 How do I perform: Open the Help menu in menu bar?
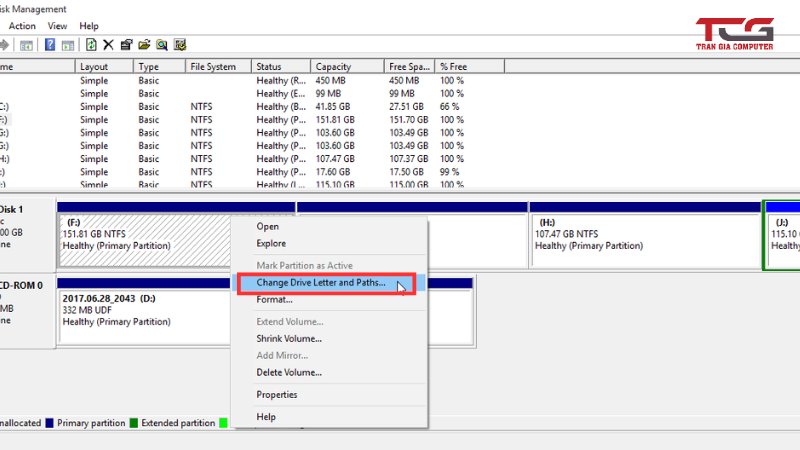(x=89, y=26)
